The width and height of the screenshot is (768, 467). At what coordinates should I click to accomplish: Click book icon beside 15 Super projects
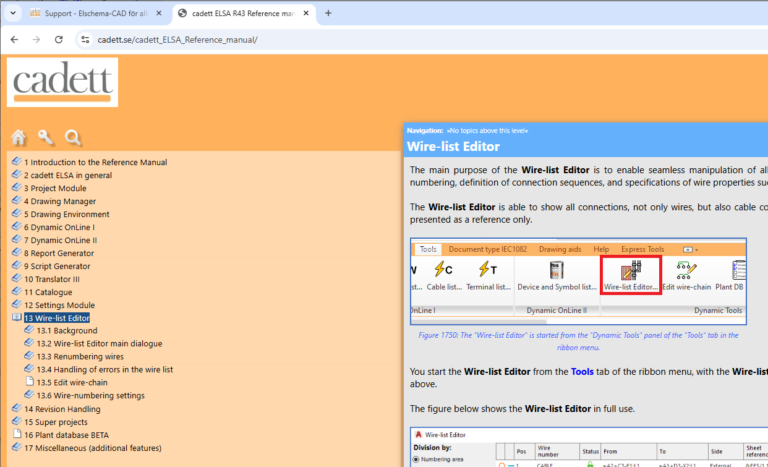[x=17, y=421]
